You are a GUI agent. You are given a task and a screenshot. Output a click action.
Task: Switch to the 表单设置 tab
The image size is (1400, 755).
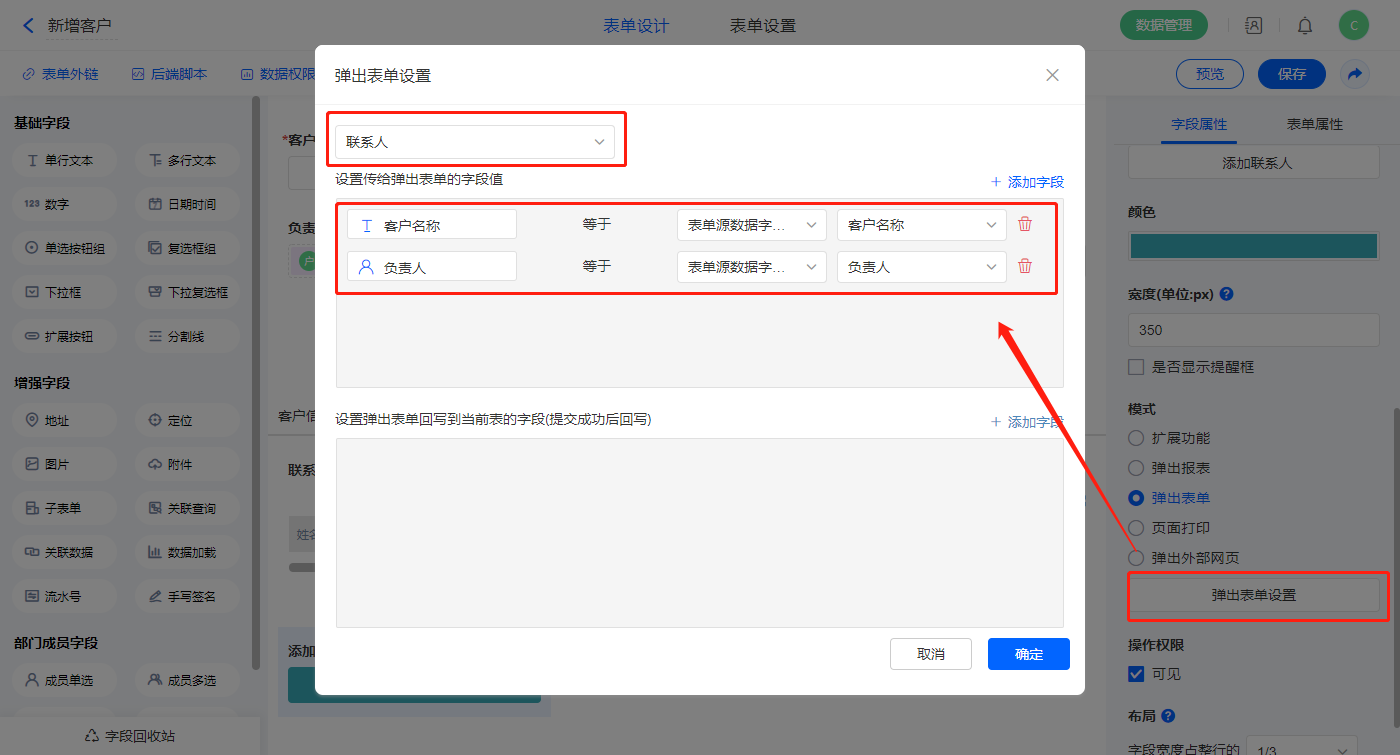pos(763,26)
